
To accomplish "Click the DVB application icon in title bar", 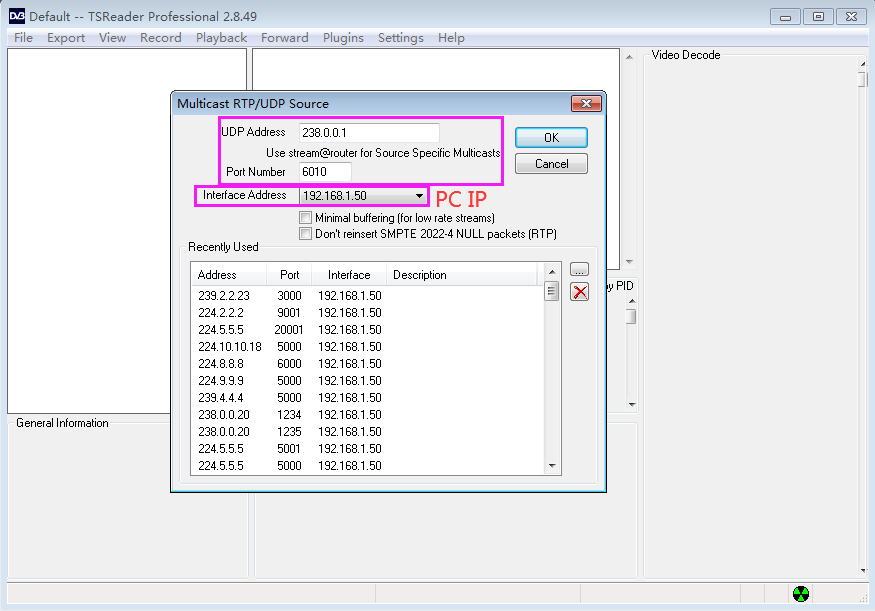I will point(16,16).
